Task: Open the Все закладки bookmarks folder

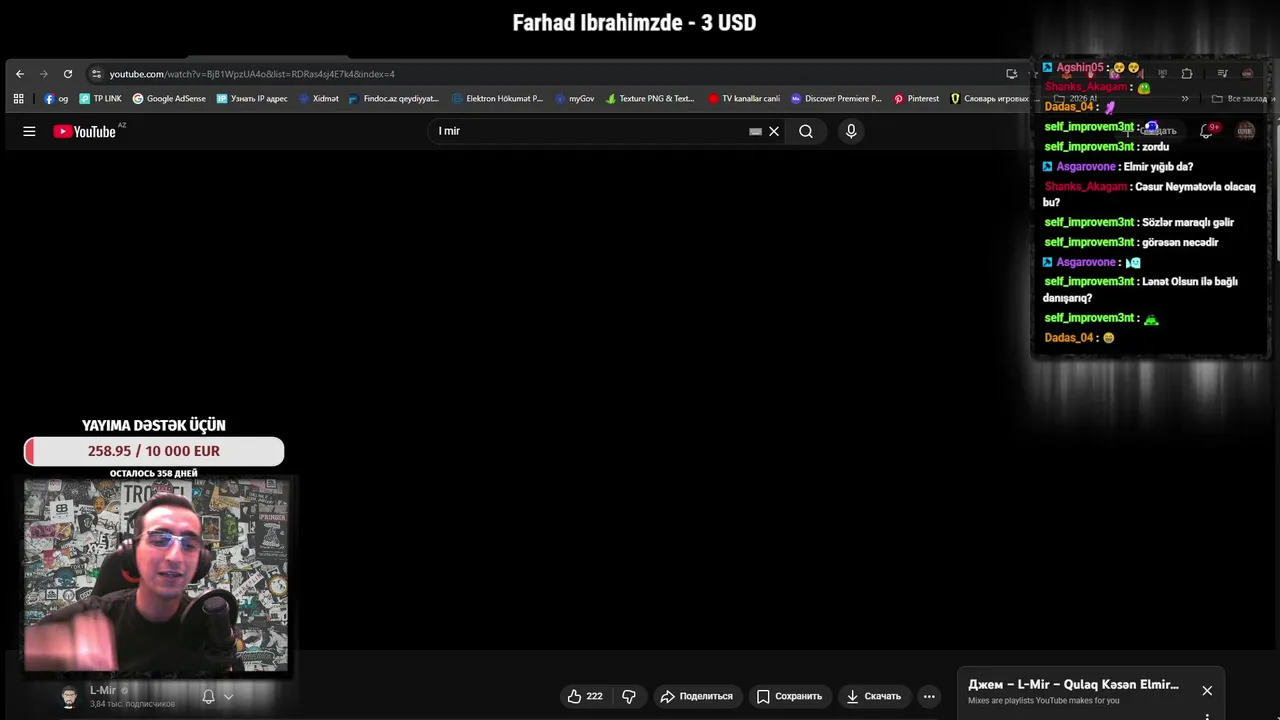Action: tap(1239, 99)
